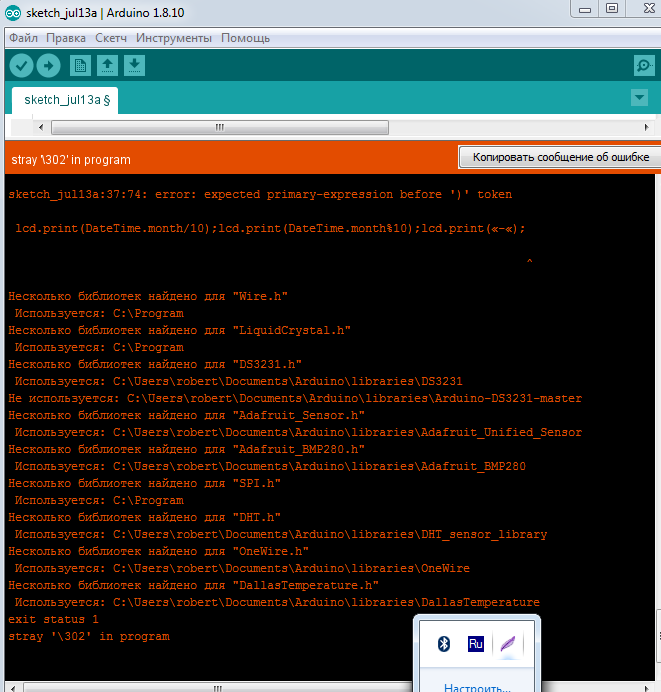Click the Verify sketch checkmark icon
Viewport: 661px width, 692px height.
[21, 66]
